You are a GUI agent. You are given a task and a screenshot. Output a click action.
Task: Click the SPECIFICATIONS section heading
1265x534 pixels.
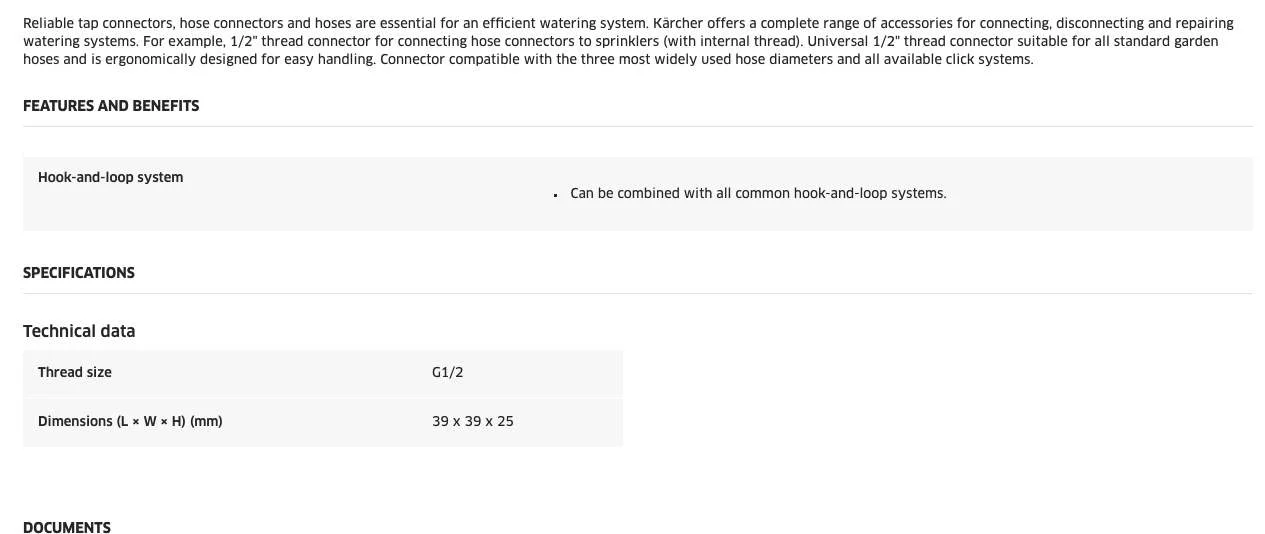pos(79,273)
